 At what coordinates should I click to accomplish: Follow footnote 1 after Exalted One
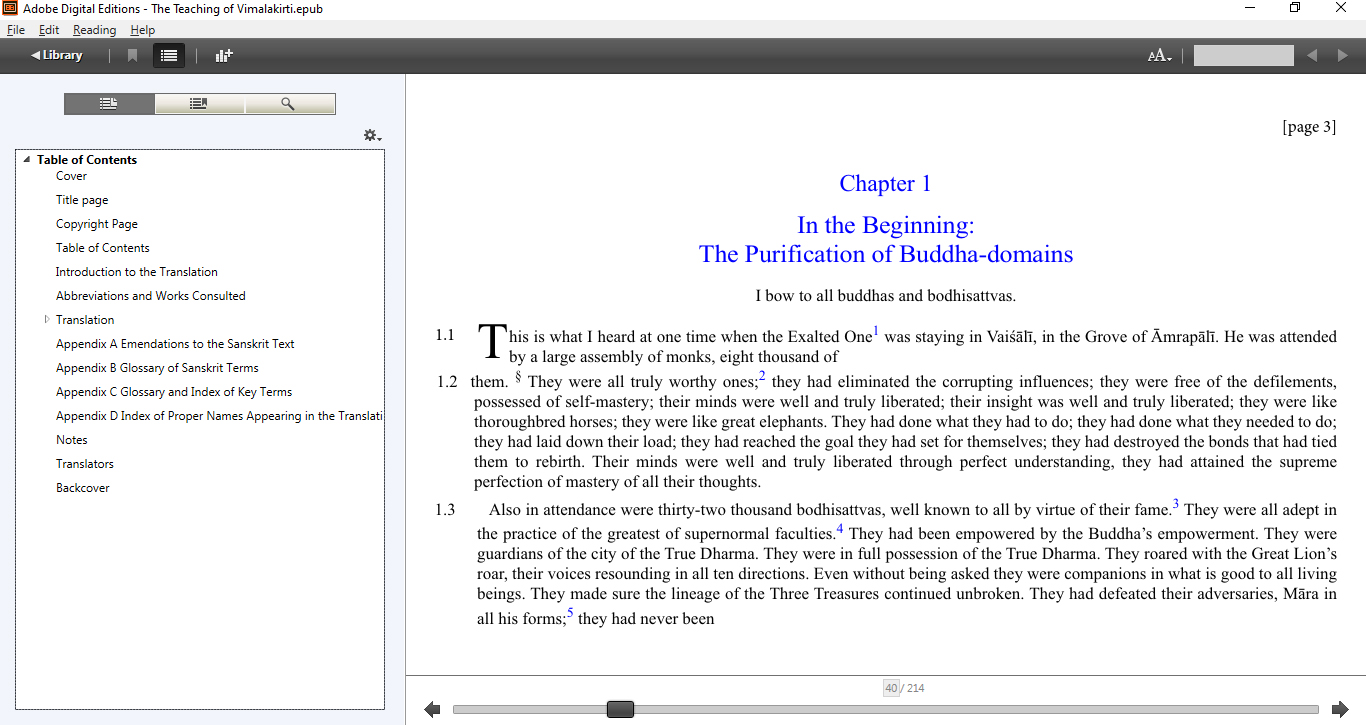coord(876,330)
